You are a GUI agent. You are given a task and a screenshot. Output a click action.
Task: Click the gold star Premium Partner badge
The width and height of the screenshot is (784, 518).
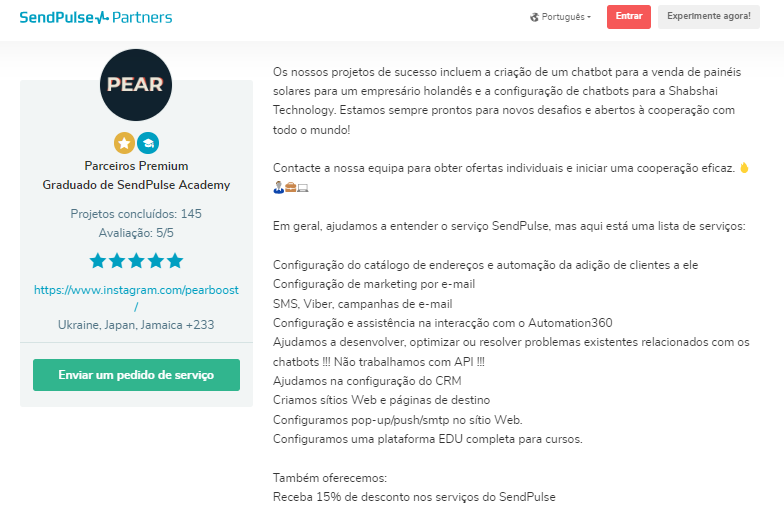(124, 143)
